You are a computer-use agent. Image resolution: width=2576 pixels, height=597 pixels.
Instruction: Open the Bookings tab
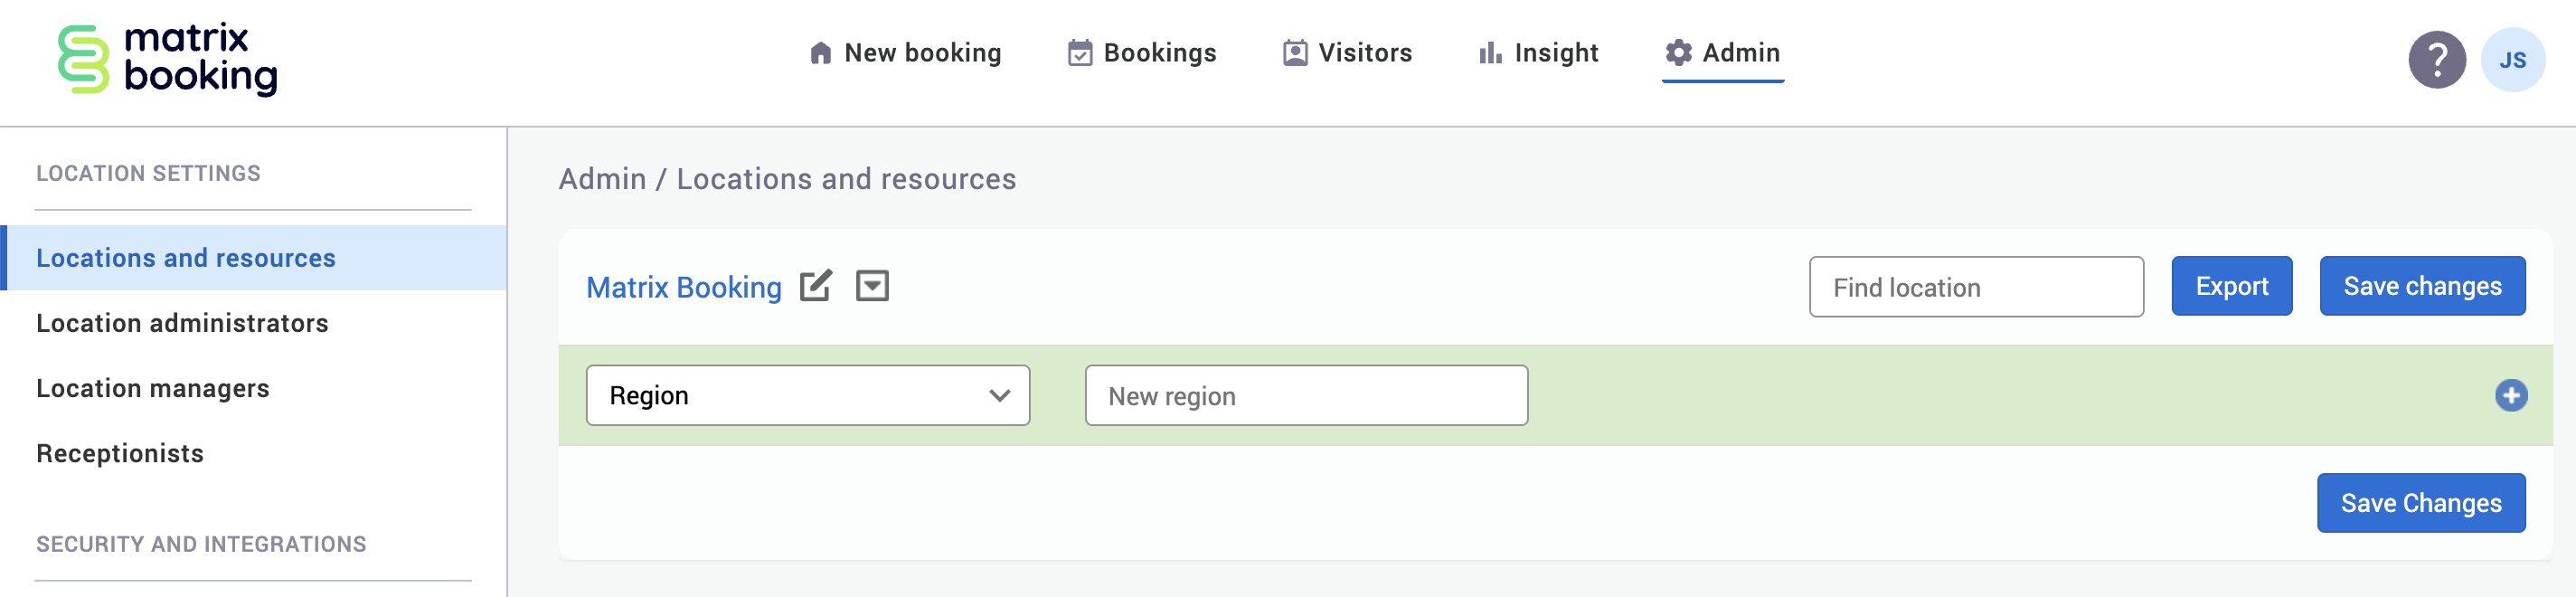click(x=1142, y=53)
